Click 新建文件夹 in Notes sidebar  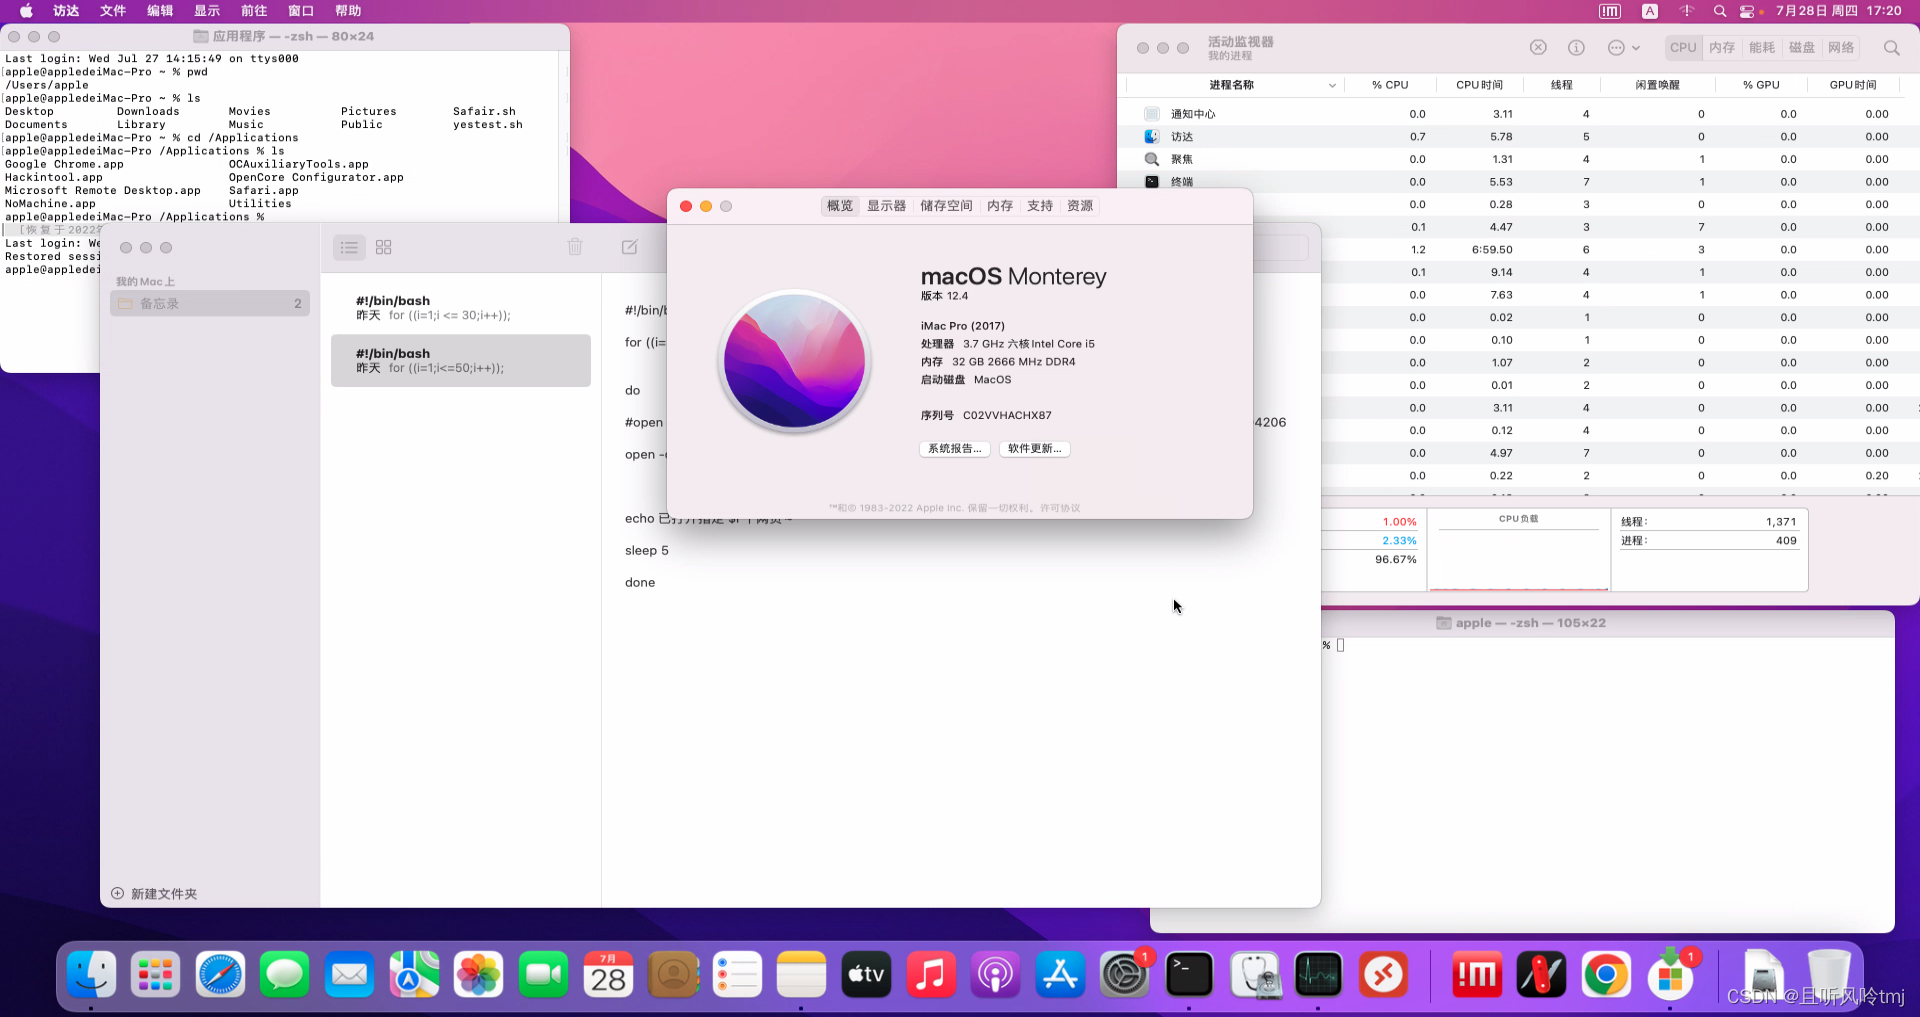click(x=154, y=894)
